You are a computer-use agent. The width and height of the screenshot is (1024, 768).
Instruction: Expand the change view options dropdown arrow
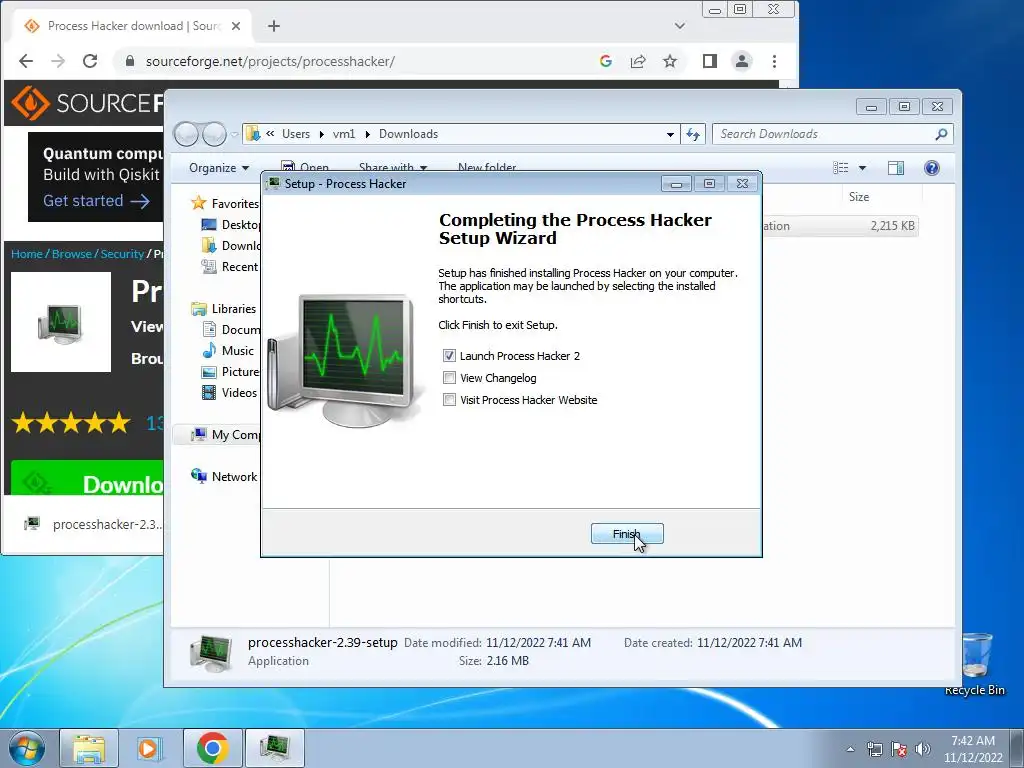click(x=862, y=168)
